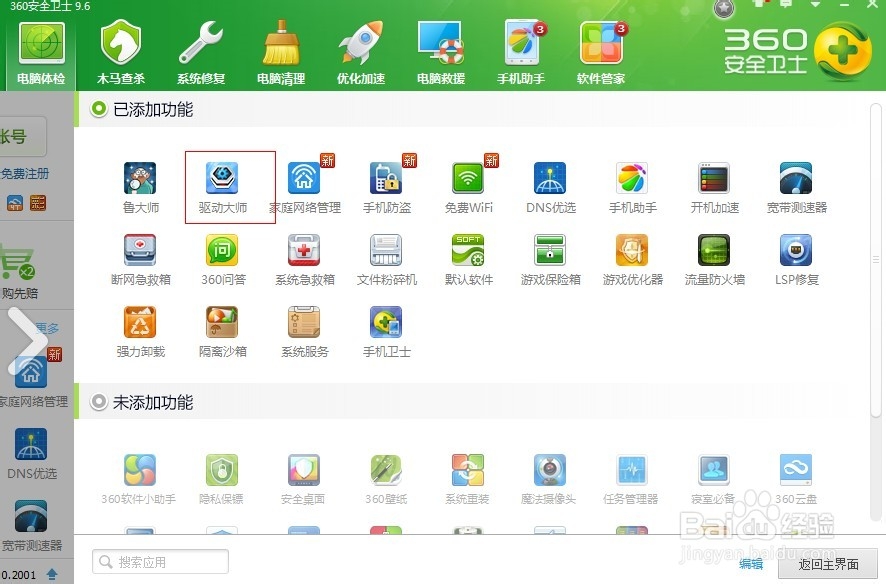Add the 魔法摄像头 function

(x=549, y=479)
